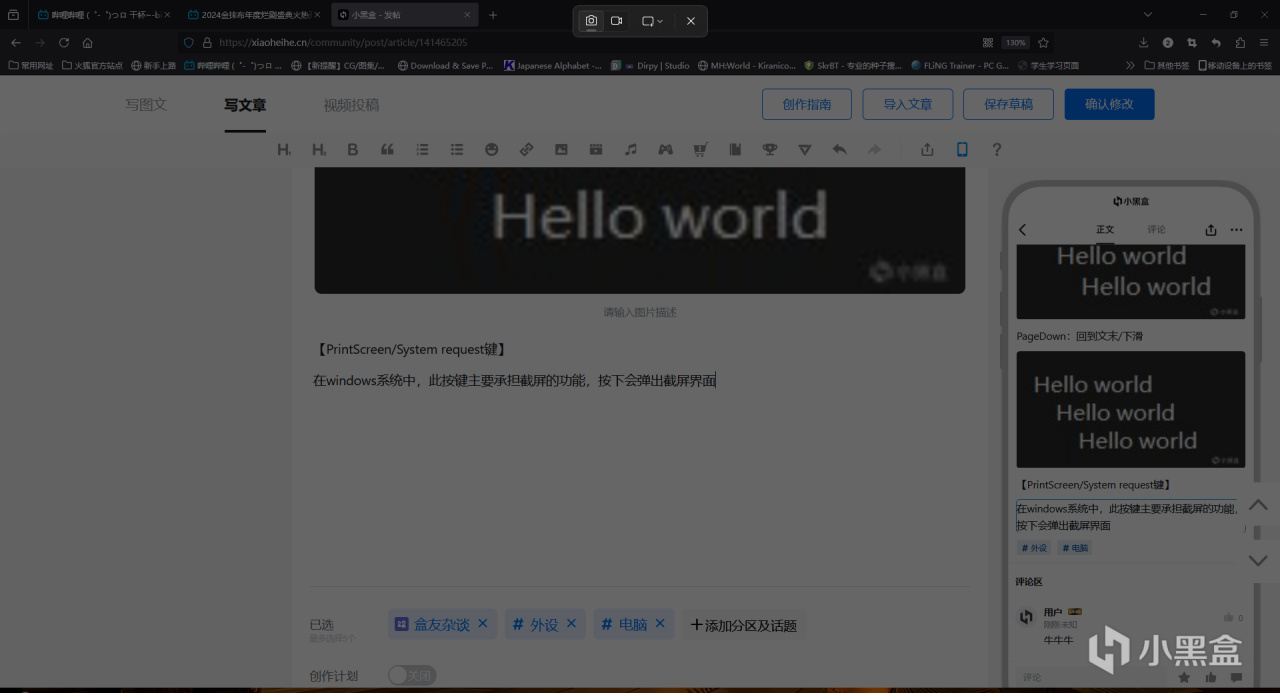1280x693 pixels.
Task: Open the 小黑盒 - 发帖 browser tab
Action: [404, 15]
